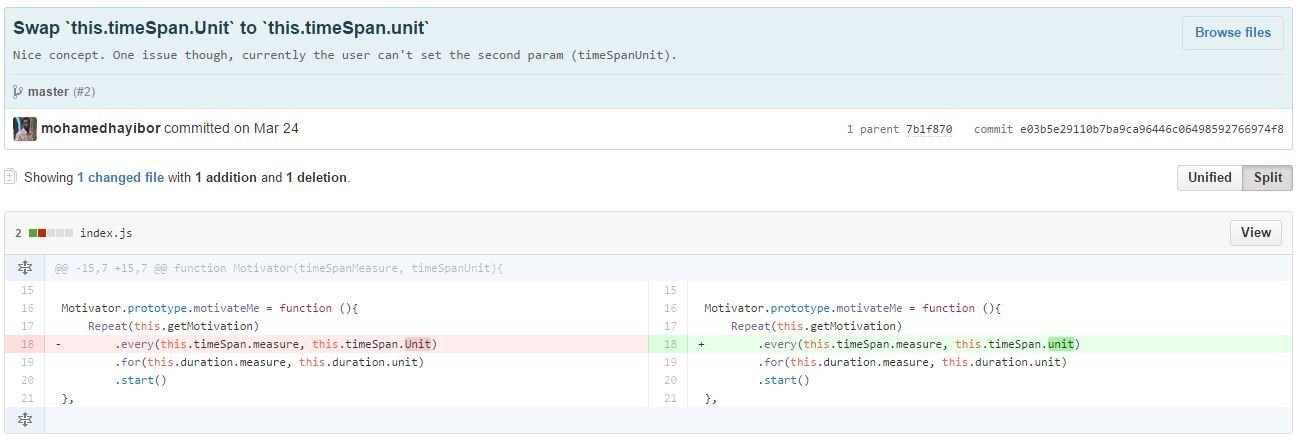Click the hunk header '@@ -15,7 +15,7 @@'
The image size is (1300, 441).
[x=279, y=268]
